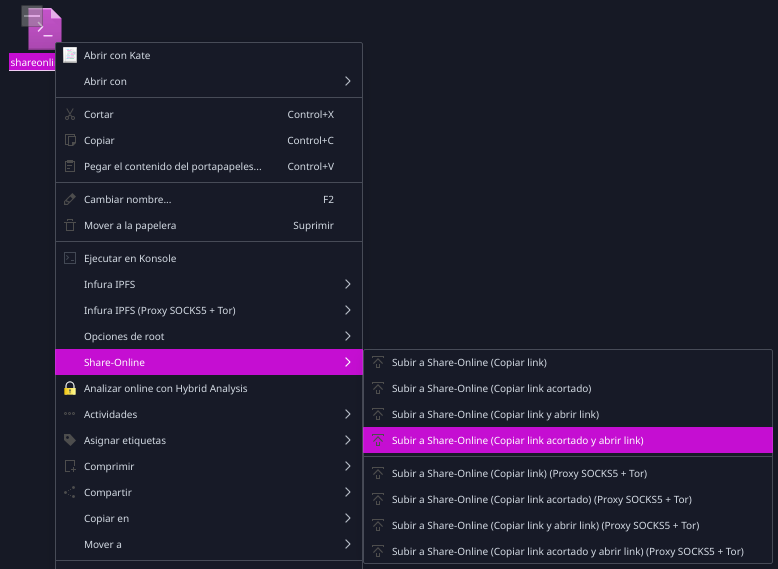Open Infura IPFS (Proxy SOCKS5 + Tor) entry
The width and height of the screenshot is (778, 569).
(x=209, y=311)
